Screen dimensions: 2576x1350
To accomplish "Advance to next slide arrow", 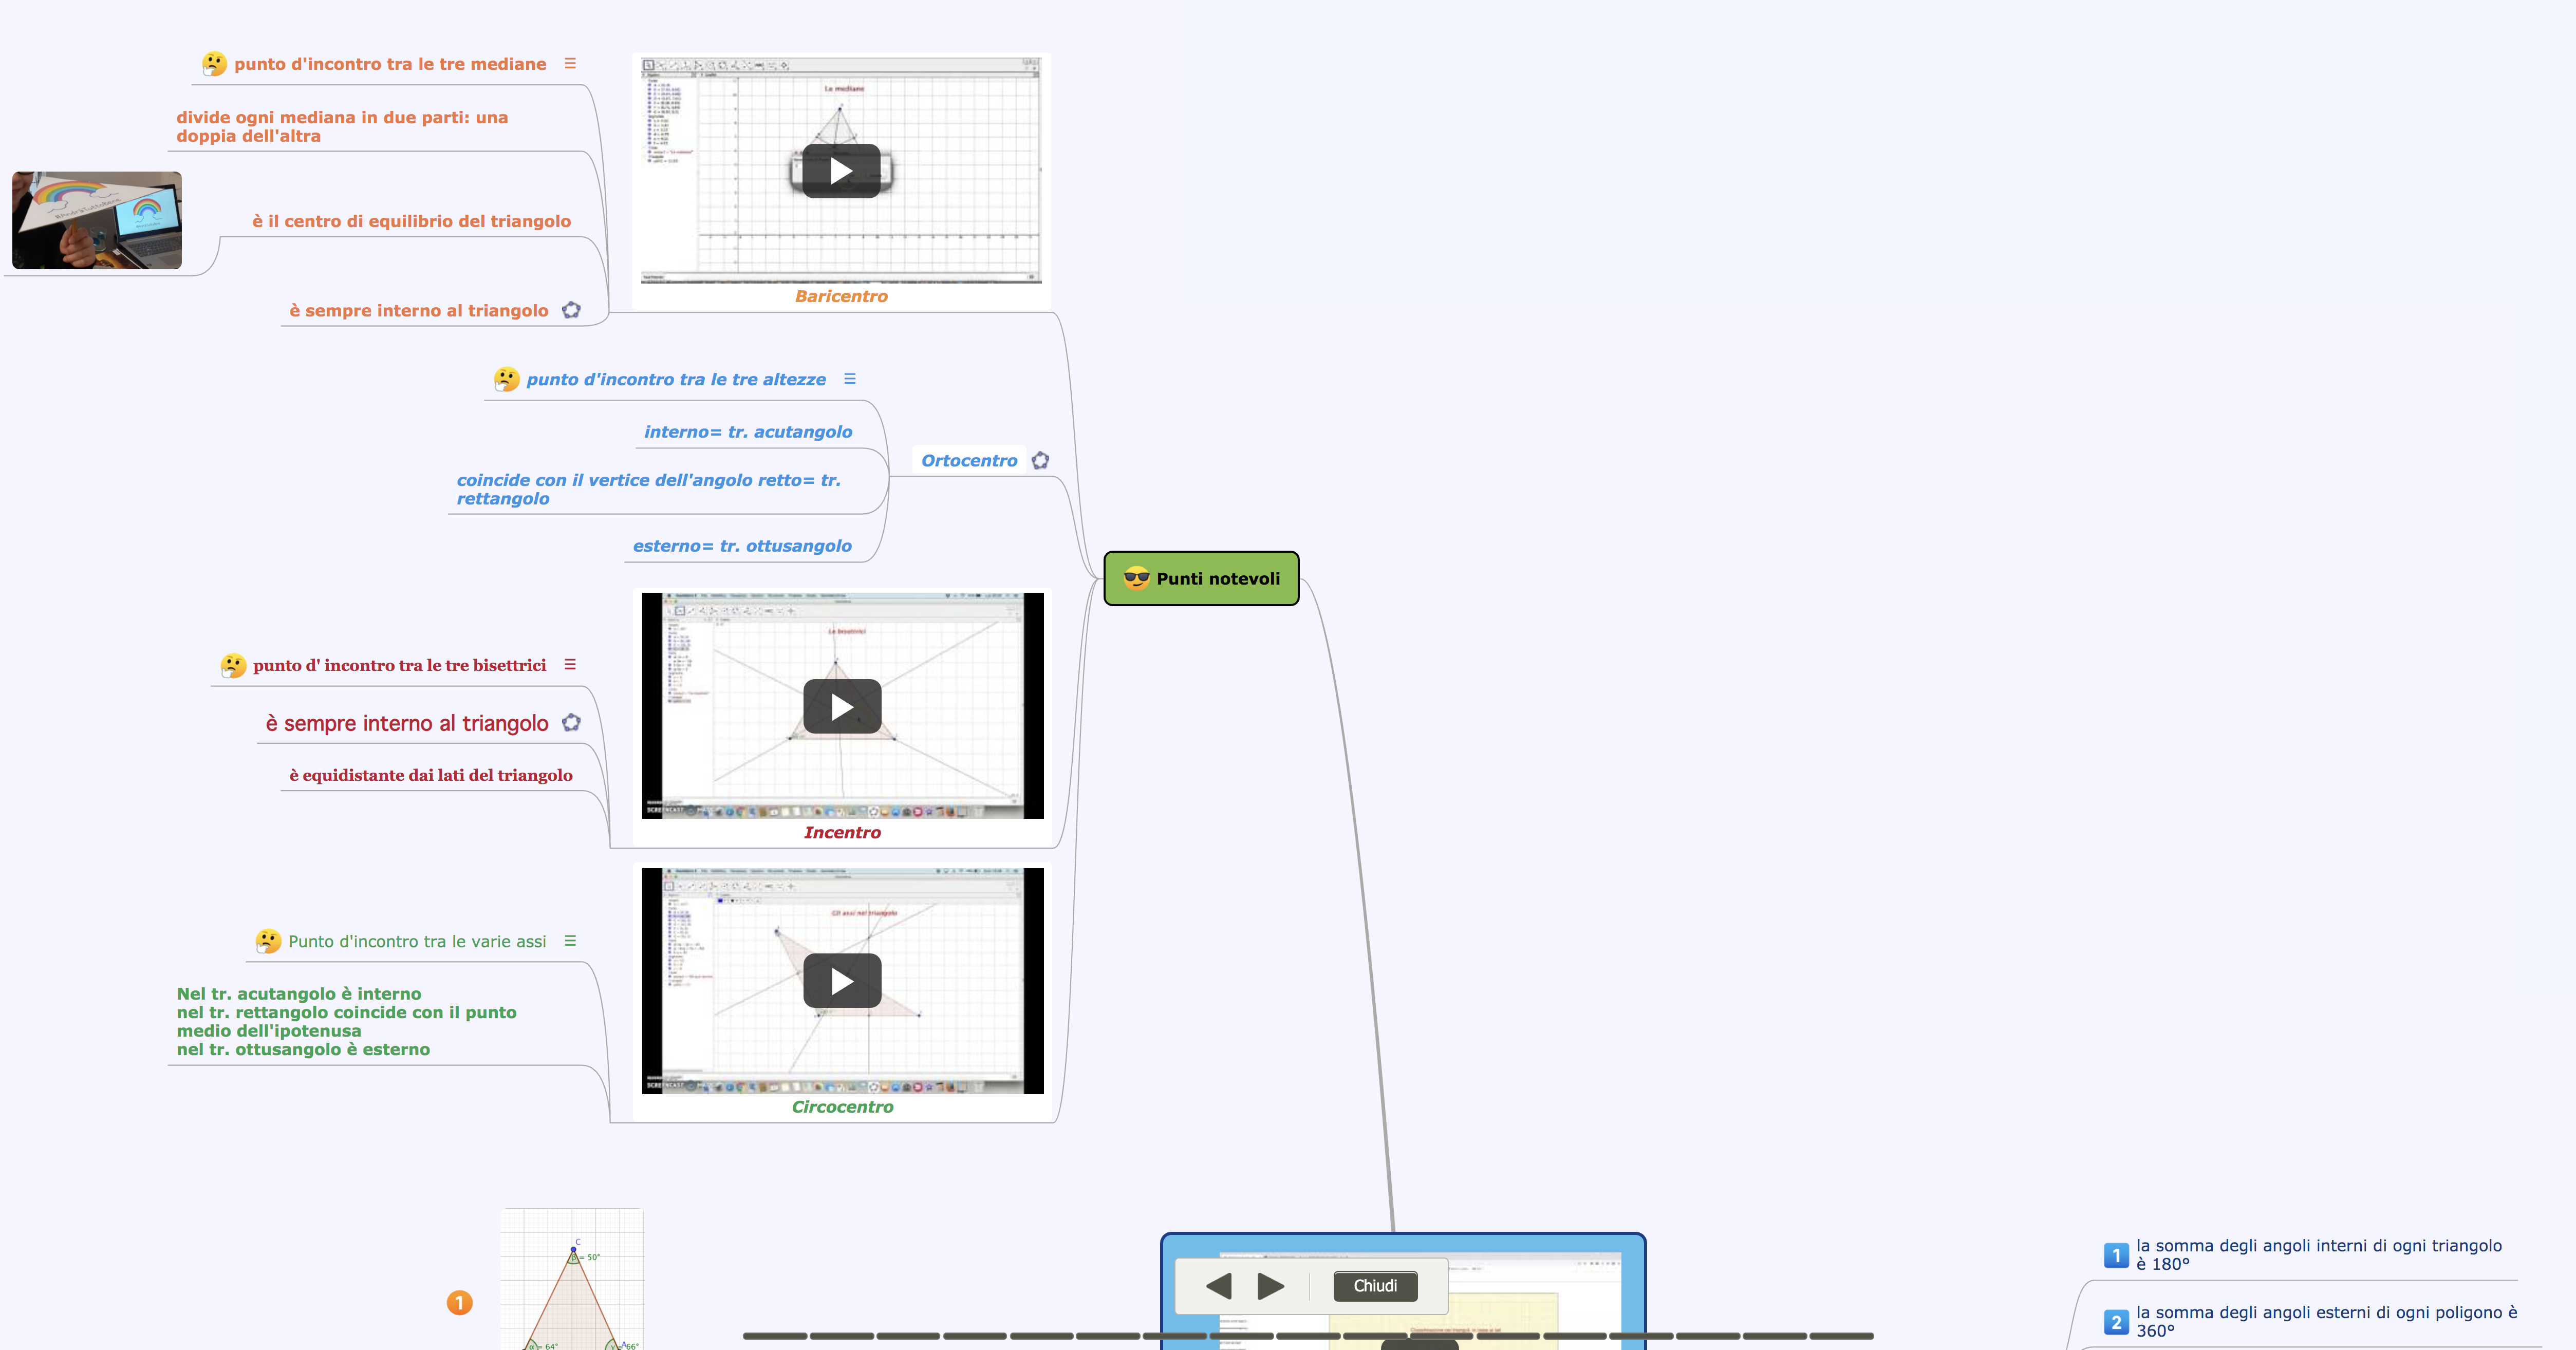I will 1270,1286.
